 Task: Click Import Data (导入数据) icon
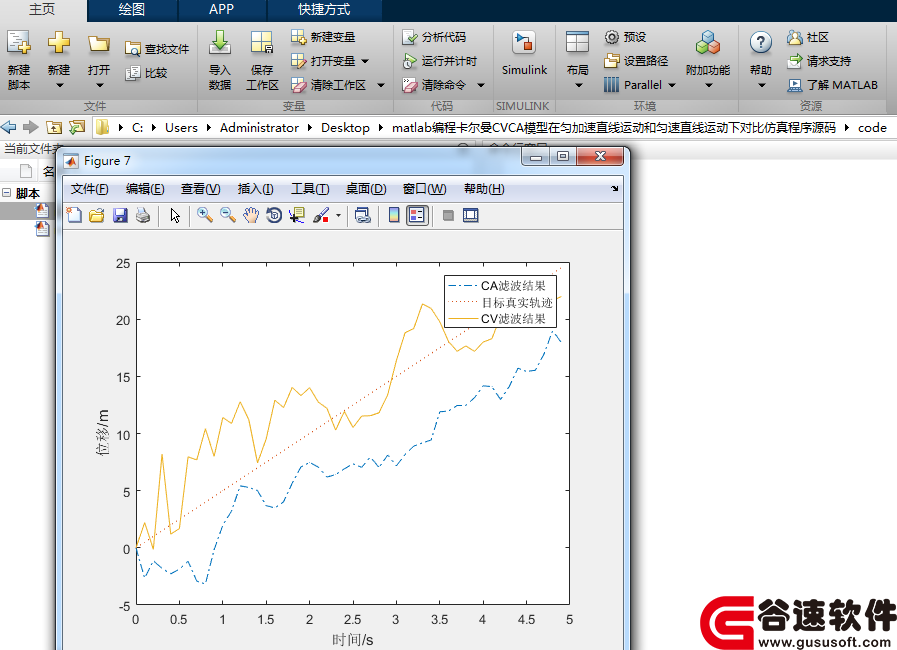[x=220, y=43]
